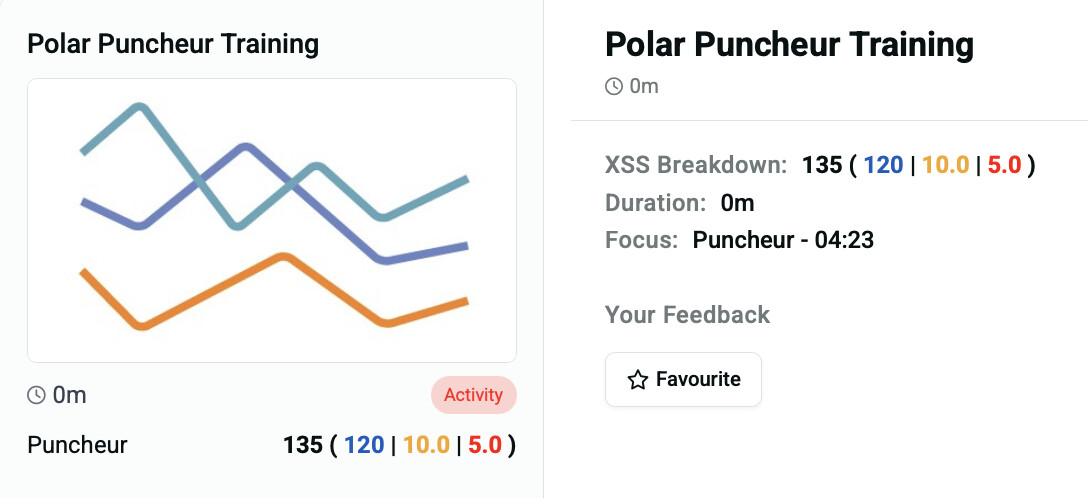1088x498 pixels.
Task: Click the star icon on the Favourite button
Action: pos(637,380)
